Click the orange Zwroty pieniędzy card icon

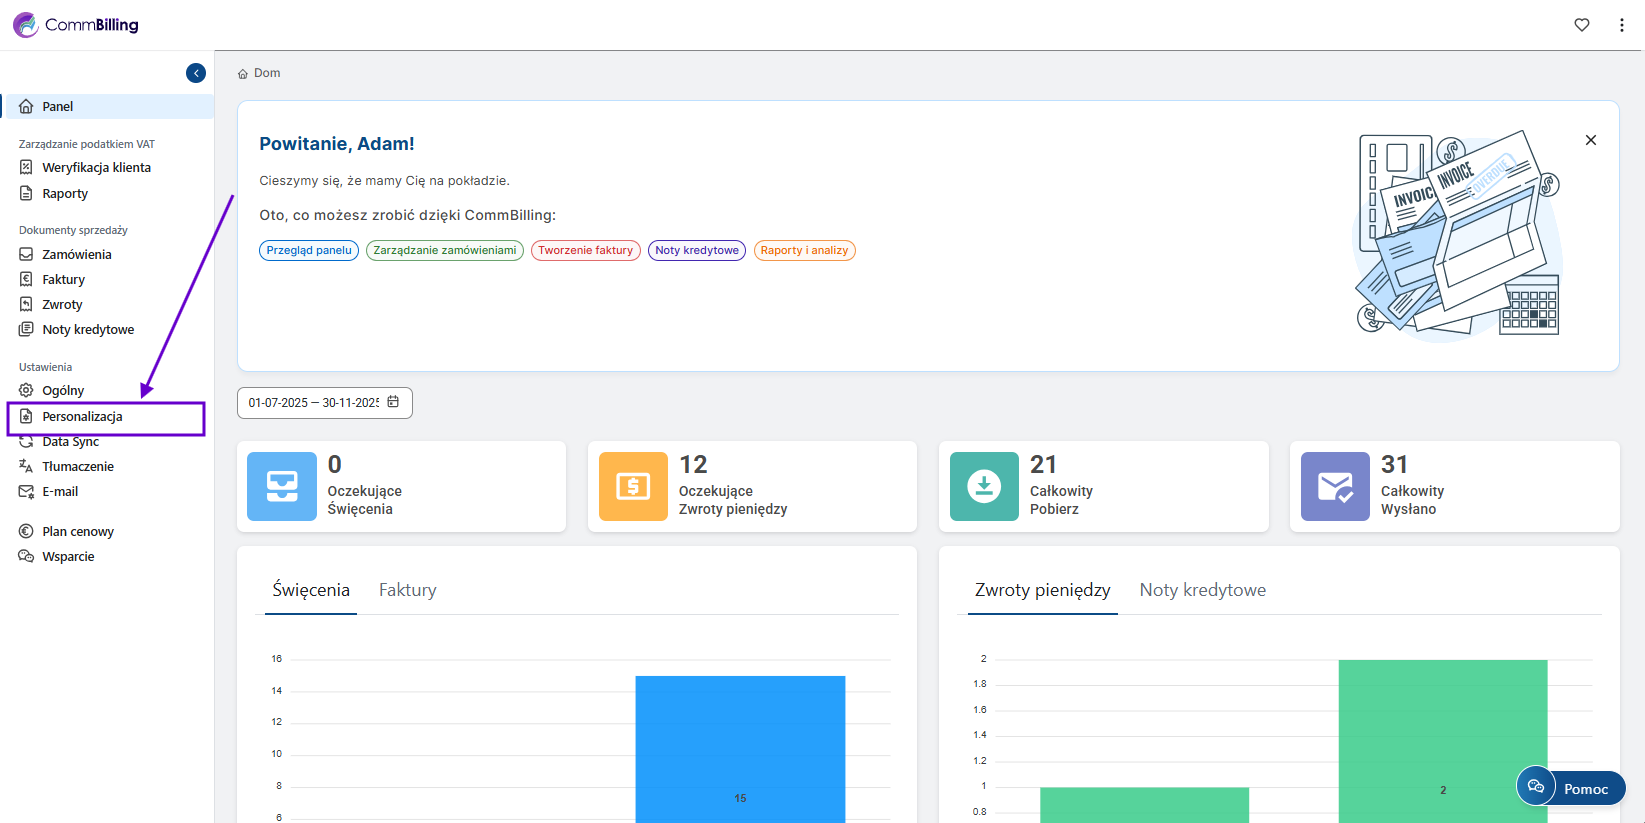pyautogui.click(x=633, y=486)
